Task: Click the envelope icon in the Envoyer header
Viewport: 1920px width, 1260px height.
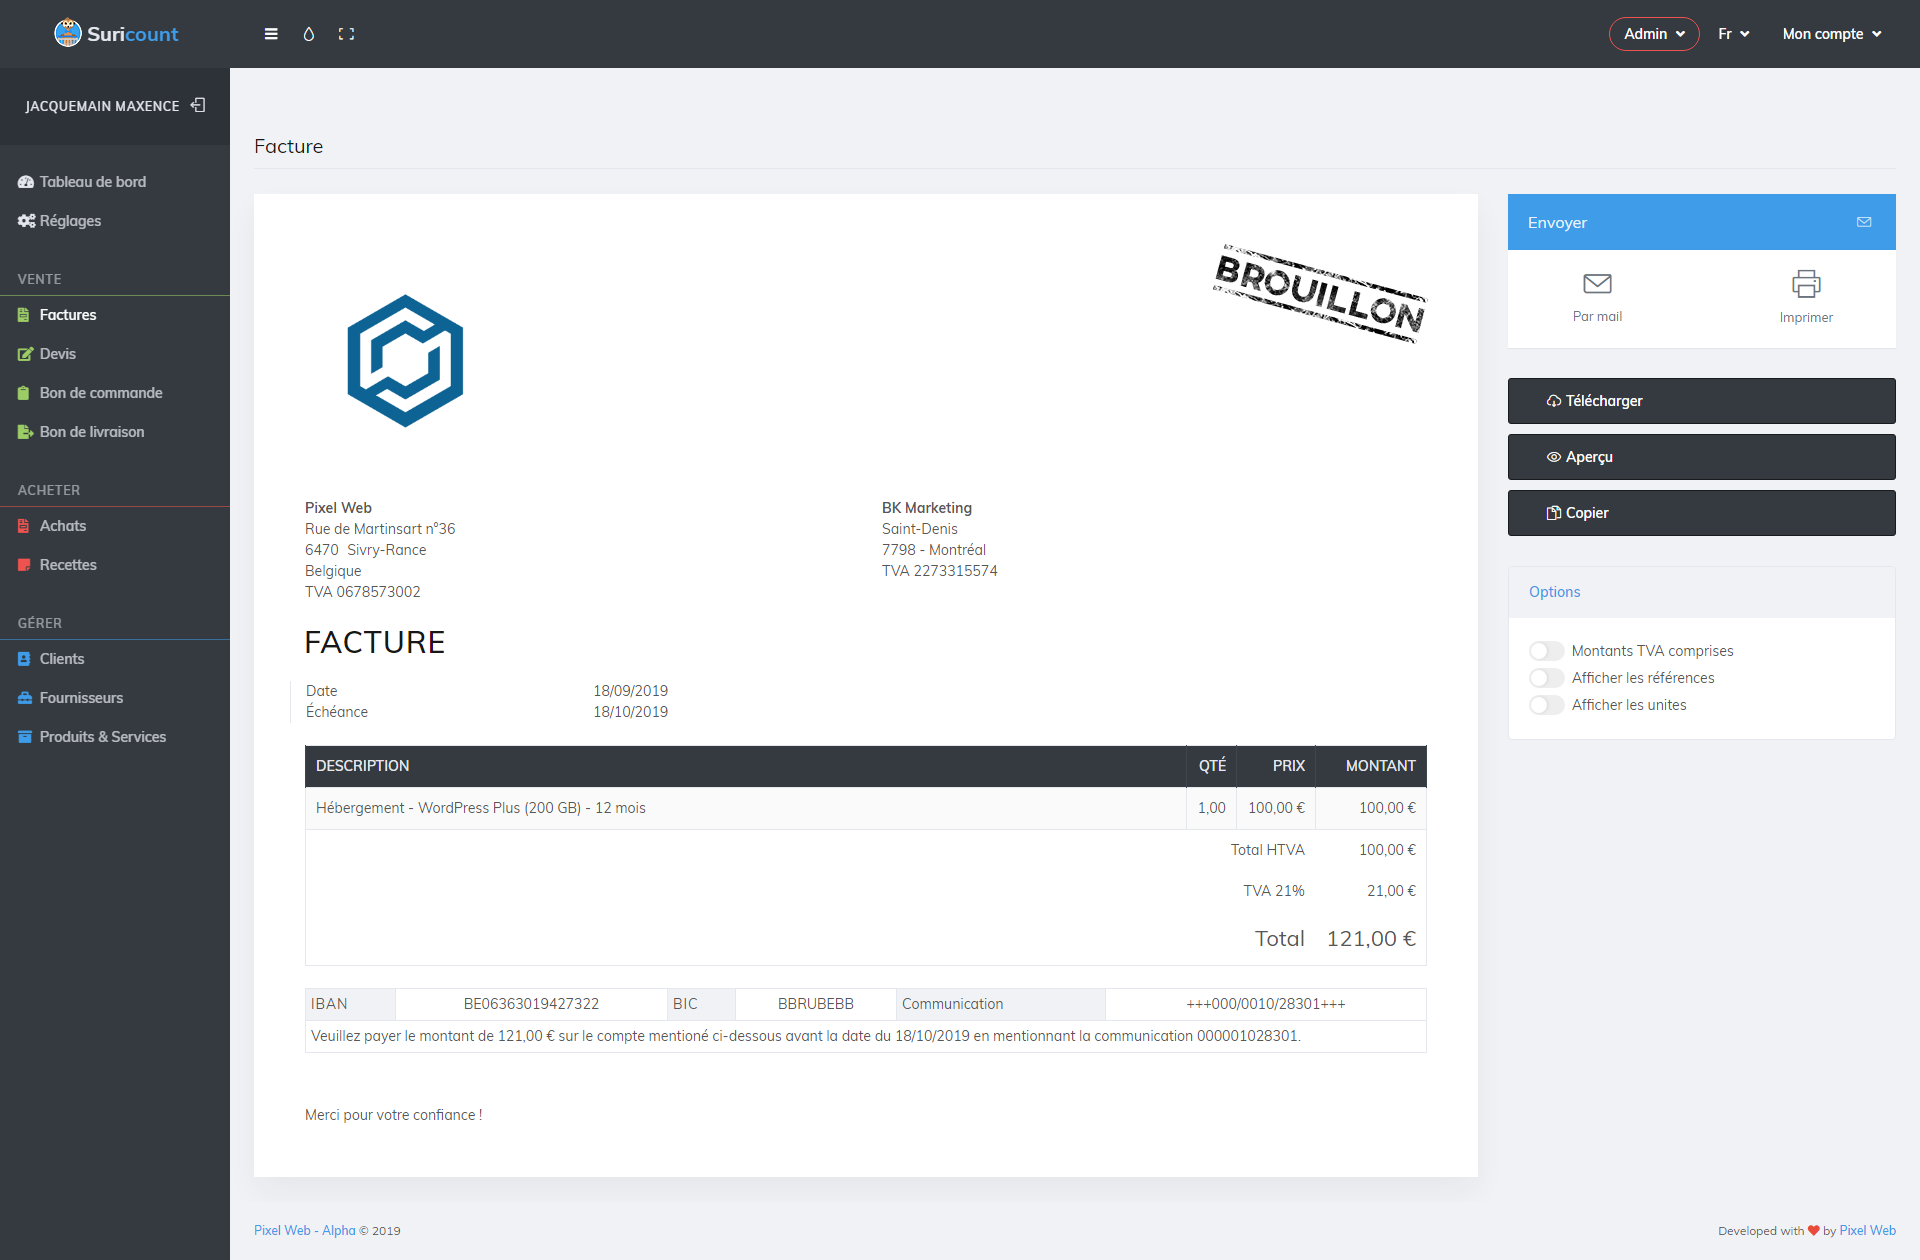Action: [x=1864, y=222]
